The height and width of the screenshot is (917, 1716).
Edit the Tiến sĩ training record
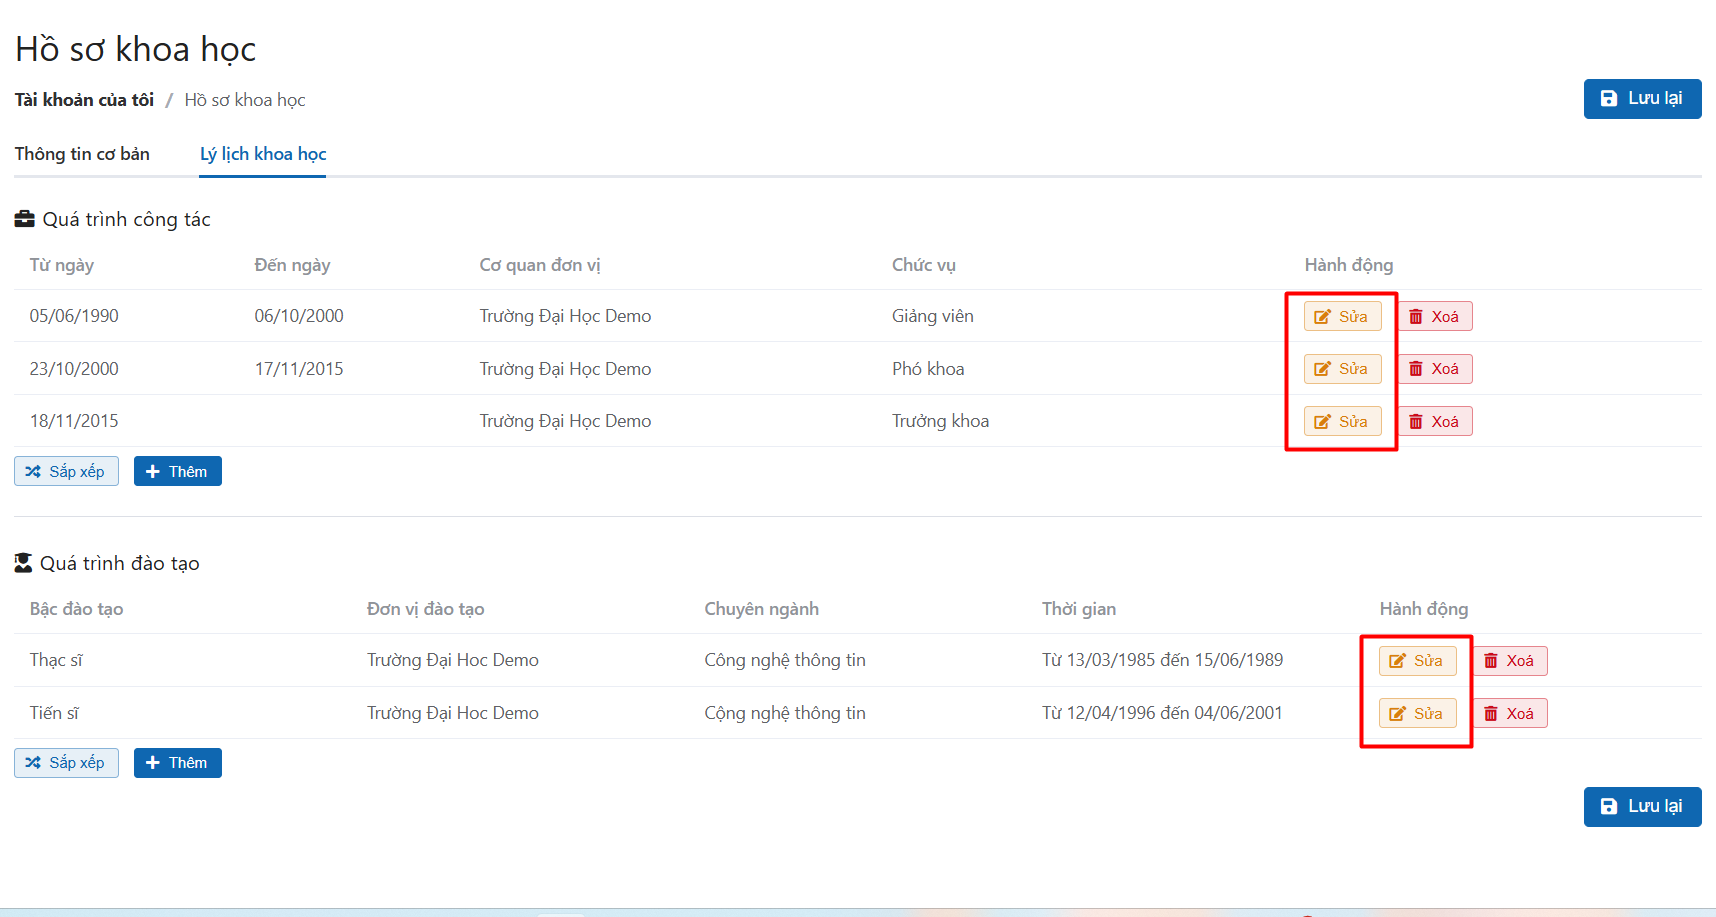pos(1417,714)
